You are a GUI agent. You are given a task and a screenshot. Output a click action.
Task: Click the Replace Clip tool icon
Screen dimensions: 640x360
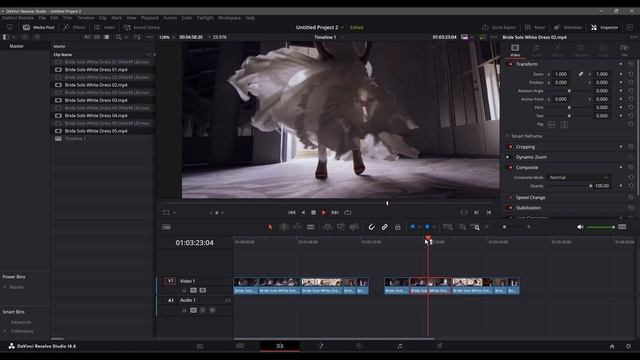[354, 227]
